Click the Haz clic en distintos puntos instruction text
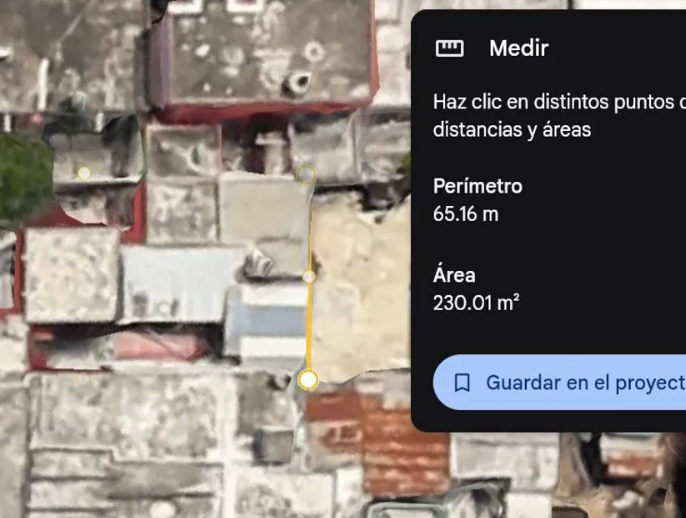This screenshot has height=518, width=686. [x=560, y=116]
